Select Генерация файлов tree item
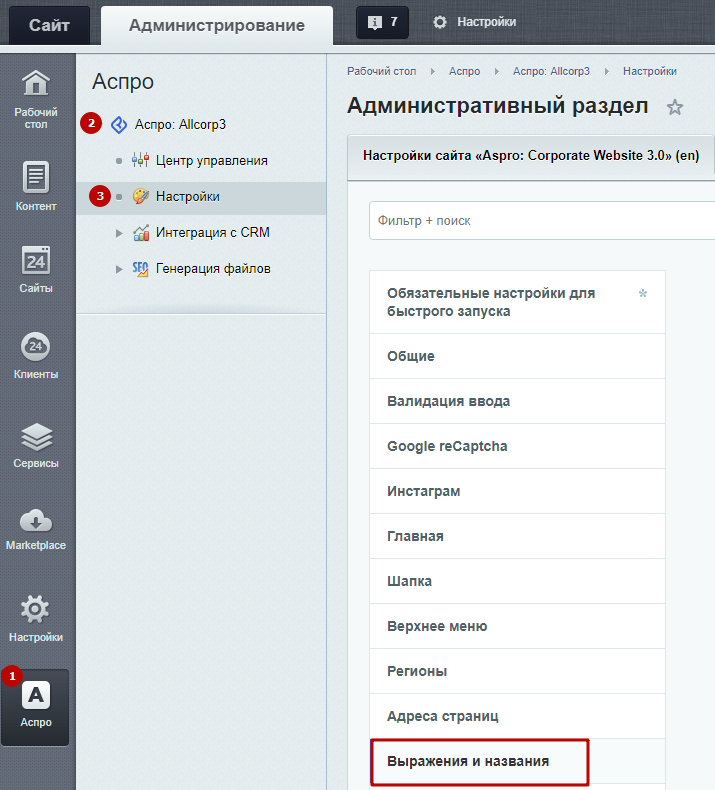715x790 pixels. coord(213,269)
